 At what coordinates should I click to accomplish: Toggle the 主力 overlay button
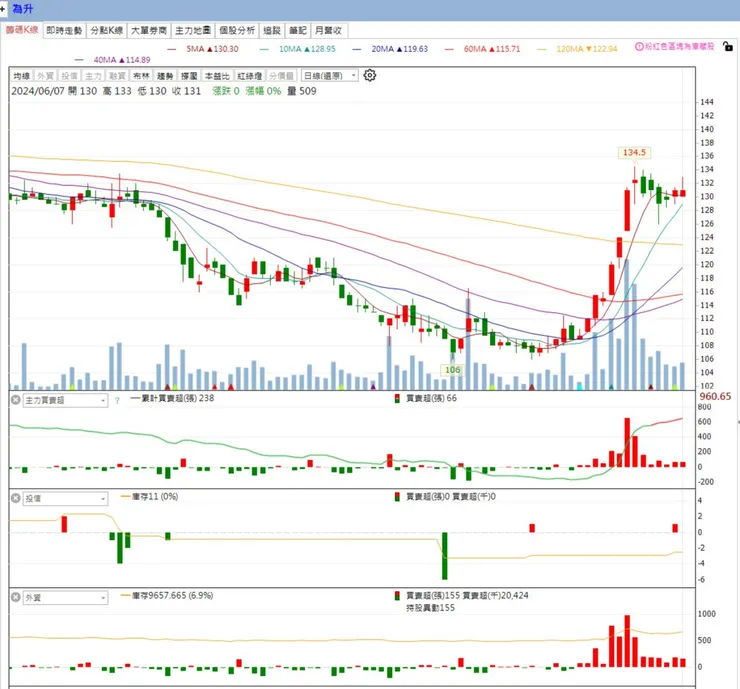coord(93,76)
